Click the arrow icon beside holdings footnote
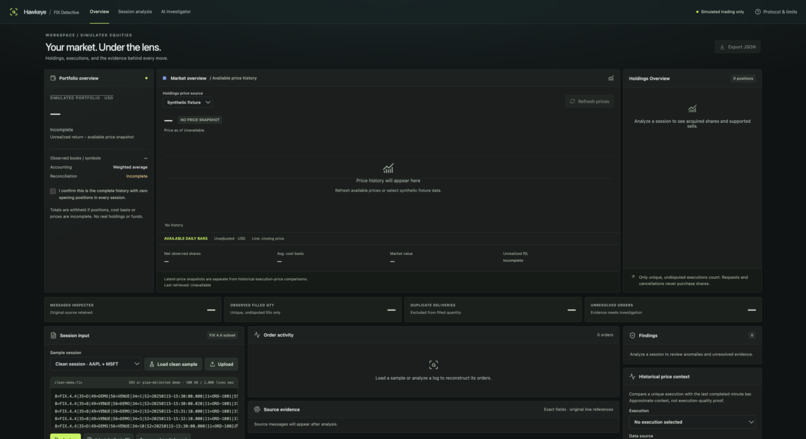 point(633,277)
